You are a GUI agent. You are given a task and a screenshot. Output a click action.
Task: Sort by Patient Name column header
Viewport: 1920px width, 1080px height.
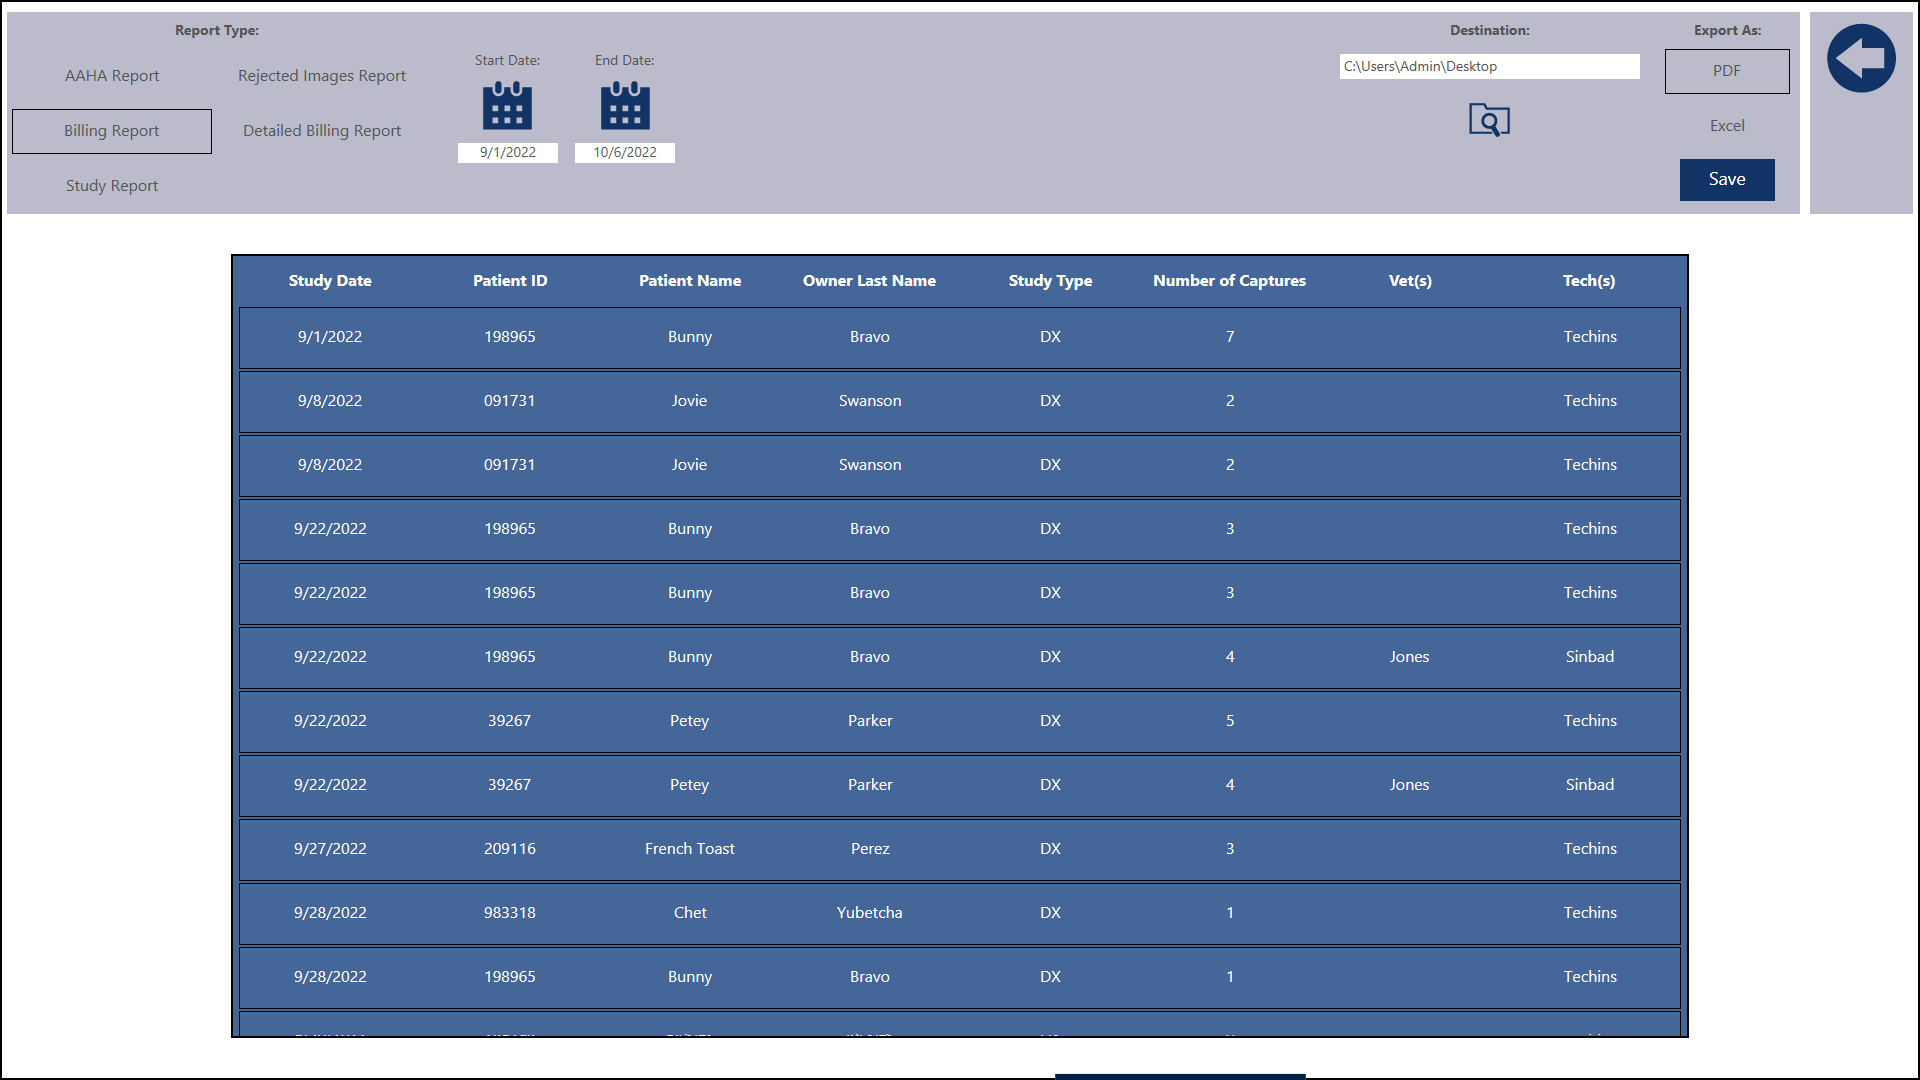[690, 281]
